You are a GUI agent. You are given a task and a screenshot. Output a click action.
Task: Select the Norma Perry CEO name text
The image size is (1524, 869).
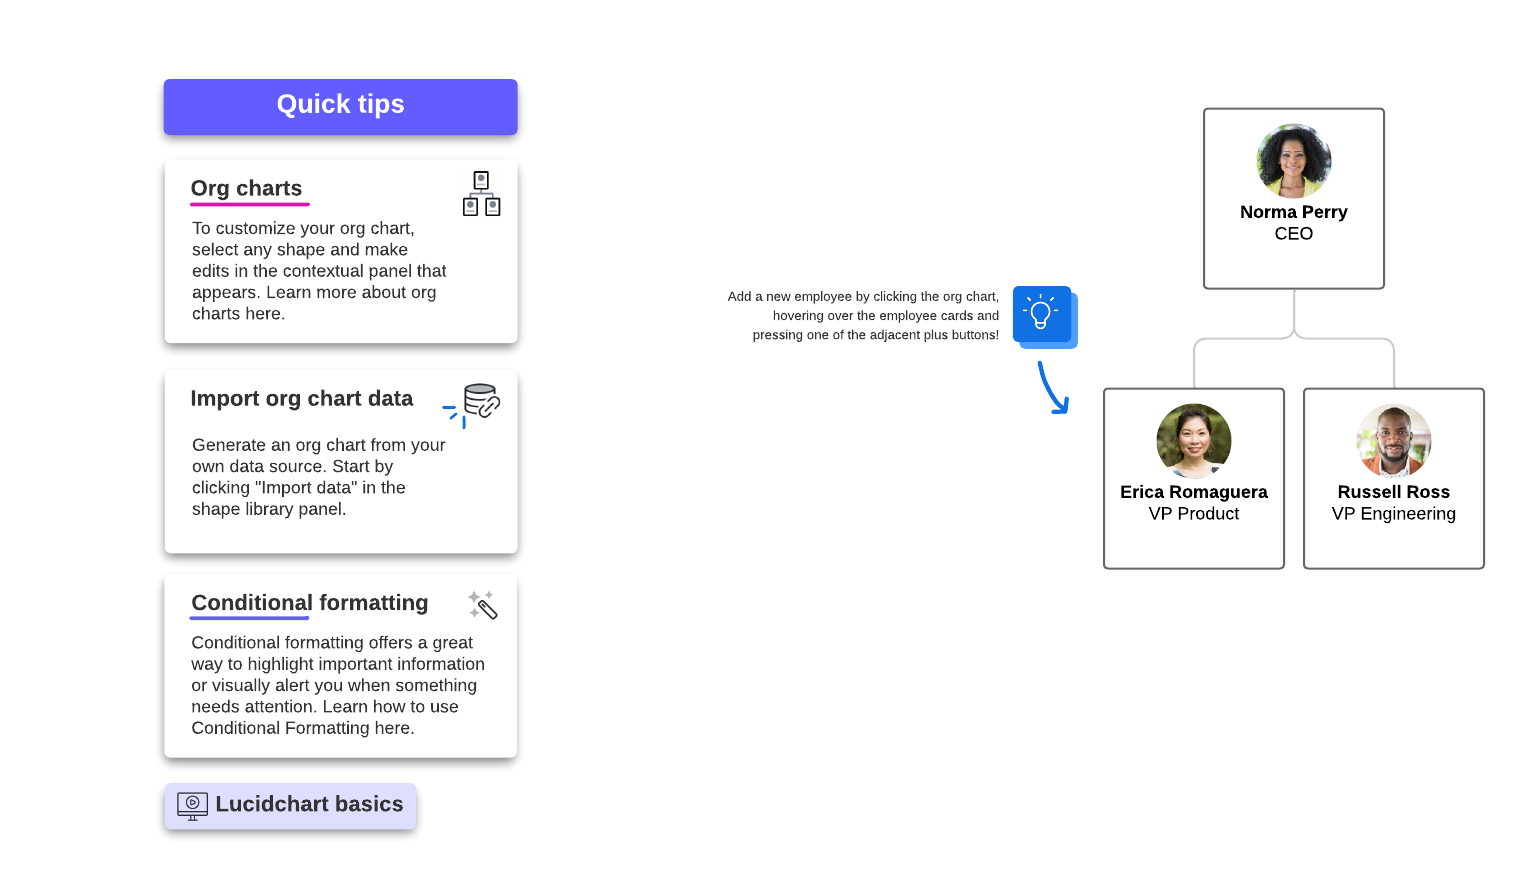click(1293, 223)
